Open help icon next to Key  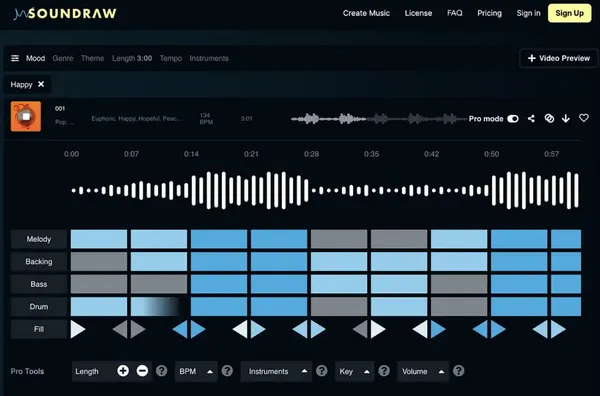[384, 371]
